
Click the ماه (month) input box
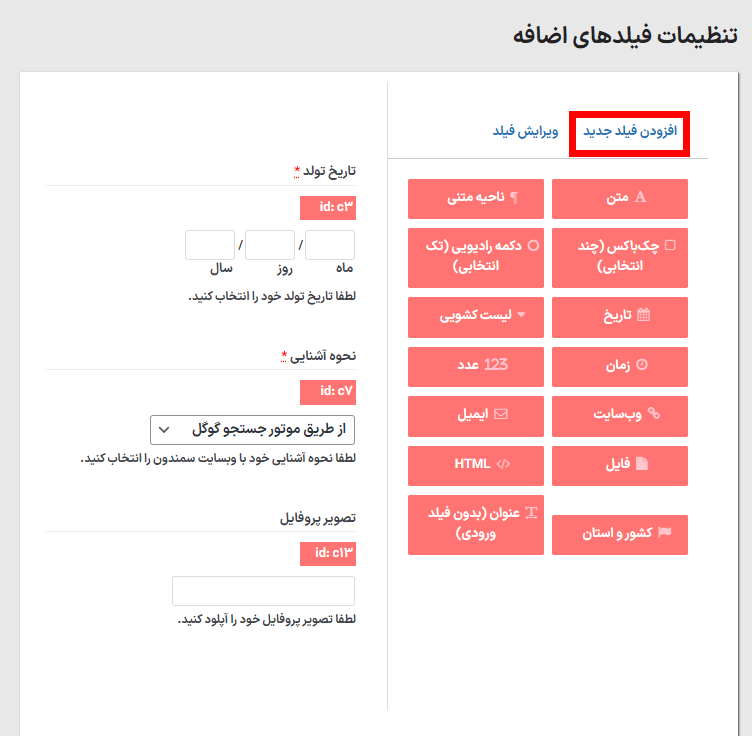[x=329, y=245]
